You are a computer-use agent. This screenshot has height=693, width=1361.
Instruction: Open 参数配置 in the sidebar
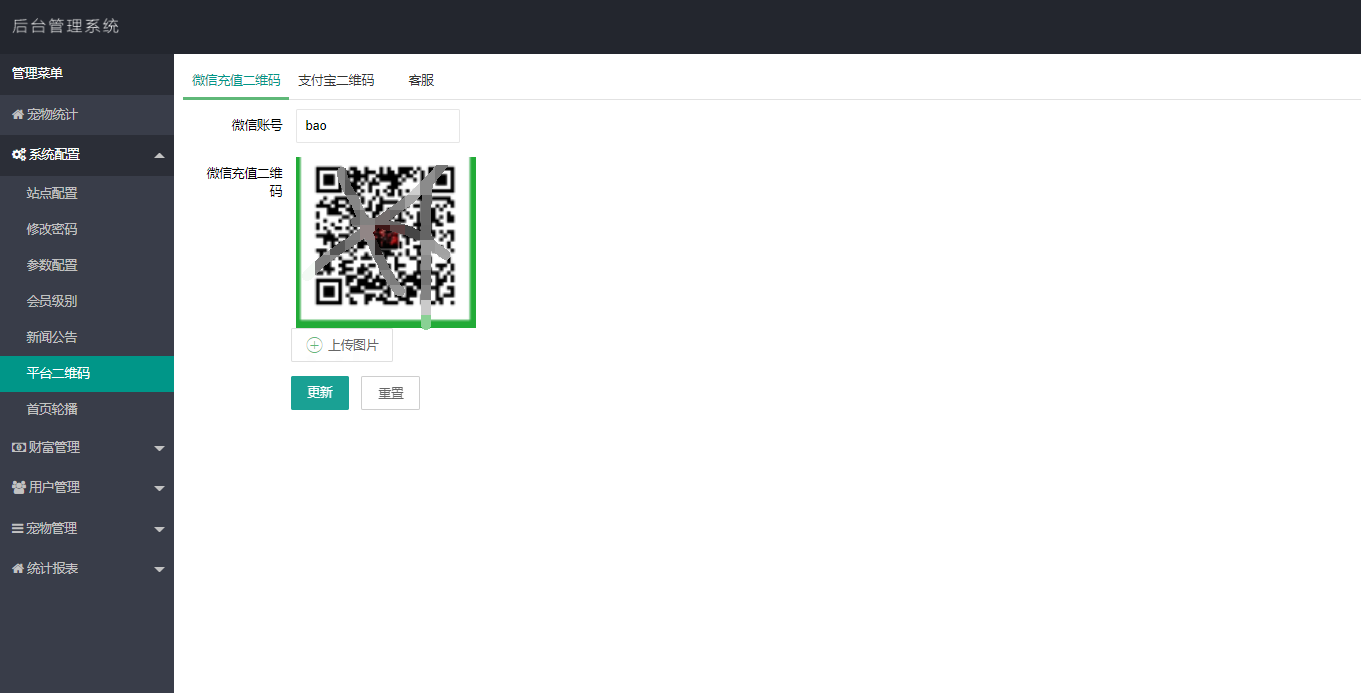(x=87, y=266)
